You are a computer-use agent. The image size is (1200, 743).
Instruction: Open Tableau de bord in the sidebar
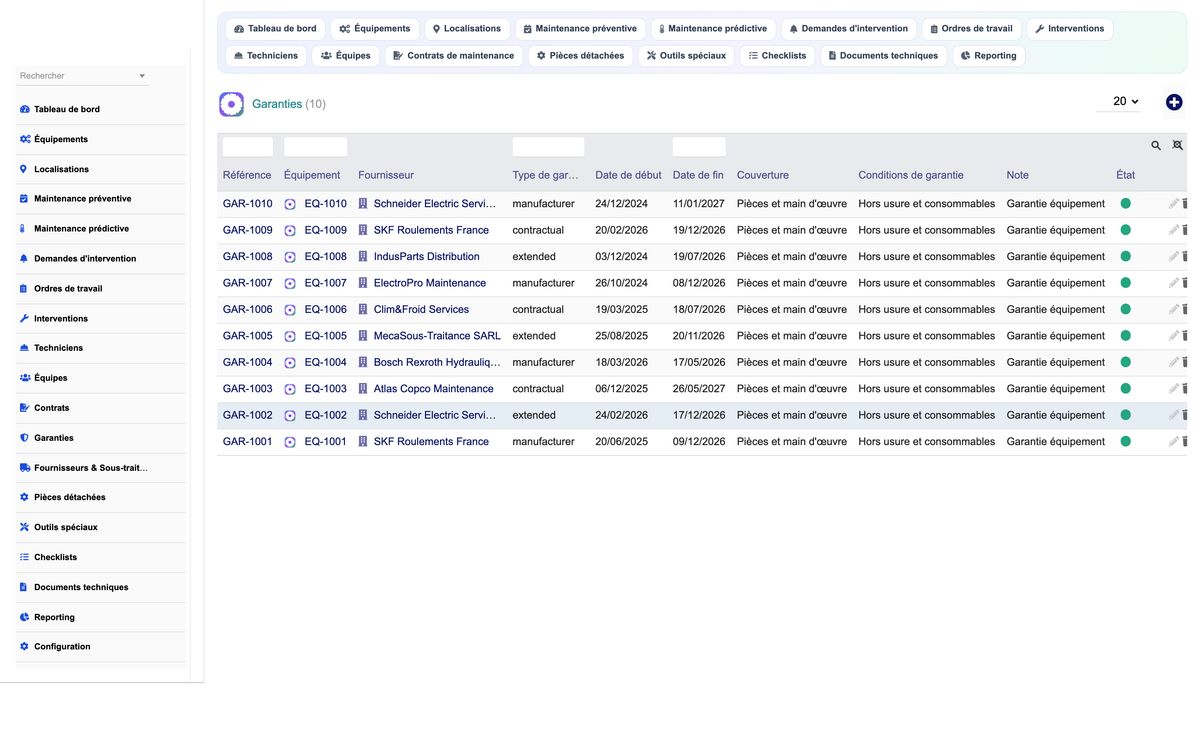66,109
